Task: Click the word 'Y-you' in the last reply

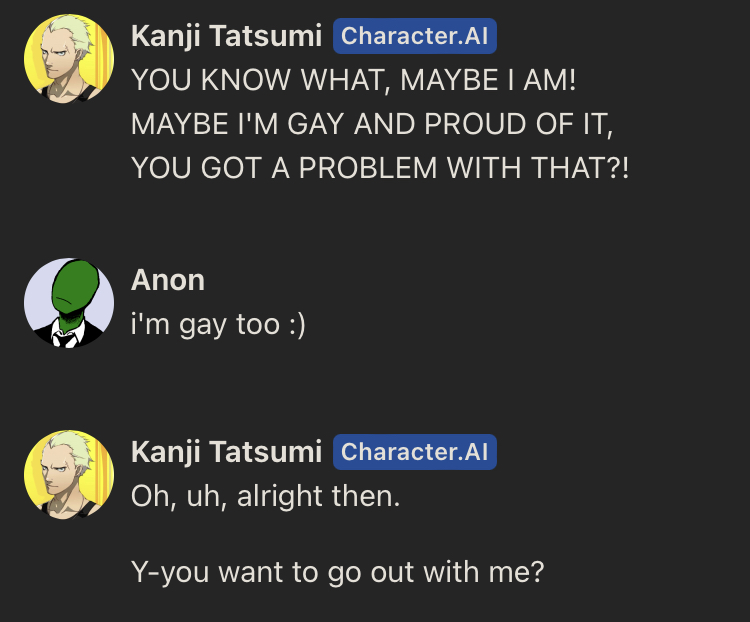Action: (170, 573)
